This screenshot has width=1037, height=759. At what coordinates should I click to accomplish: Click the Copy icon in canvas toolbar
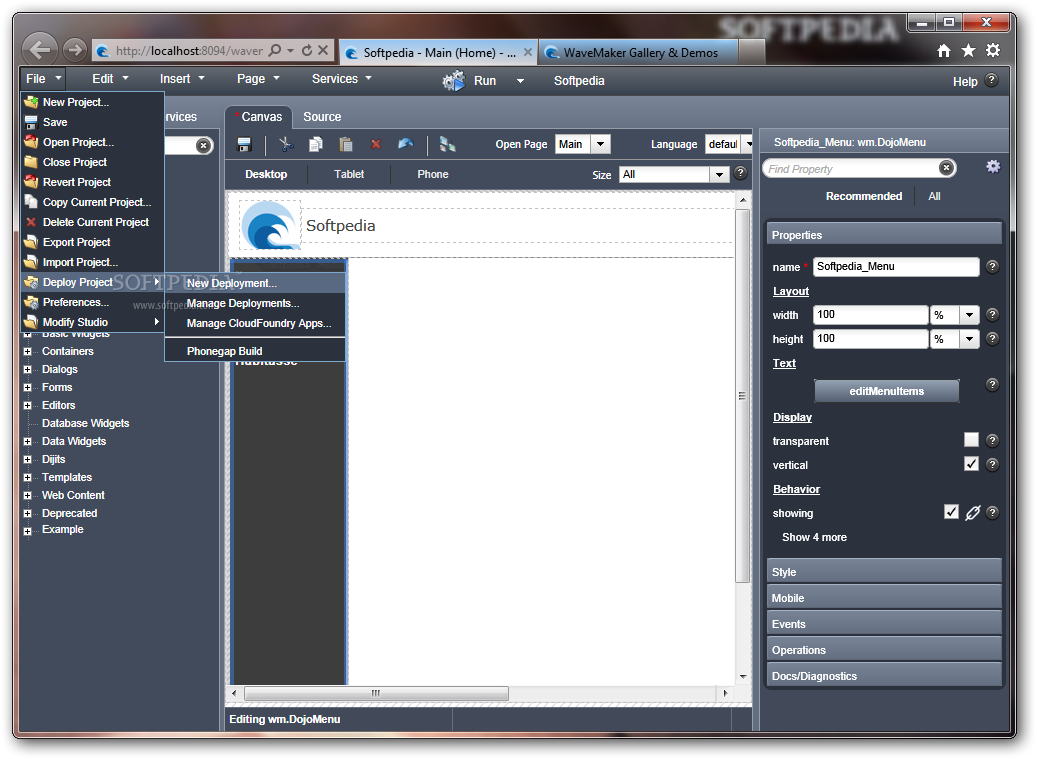click(x=316, y=144)
